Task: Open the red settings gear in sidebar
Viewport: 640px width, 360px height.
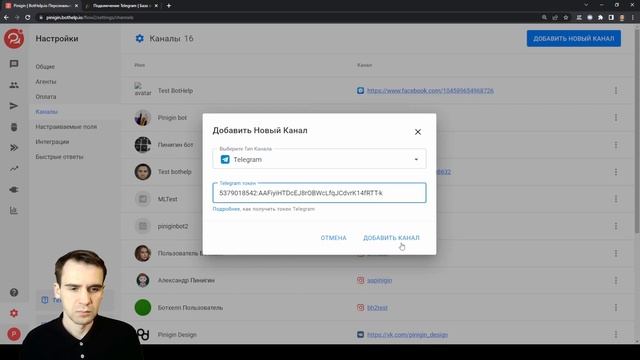Action: (x=14, y=313)
